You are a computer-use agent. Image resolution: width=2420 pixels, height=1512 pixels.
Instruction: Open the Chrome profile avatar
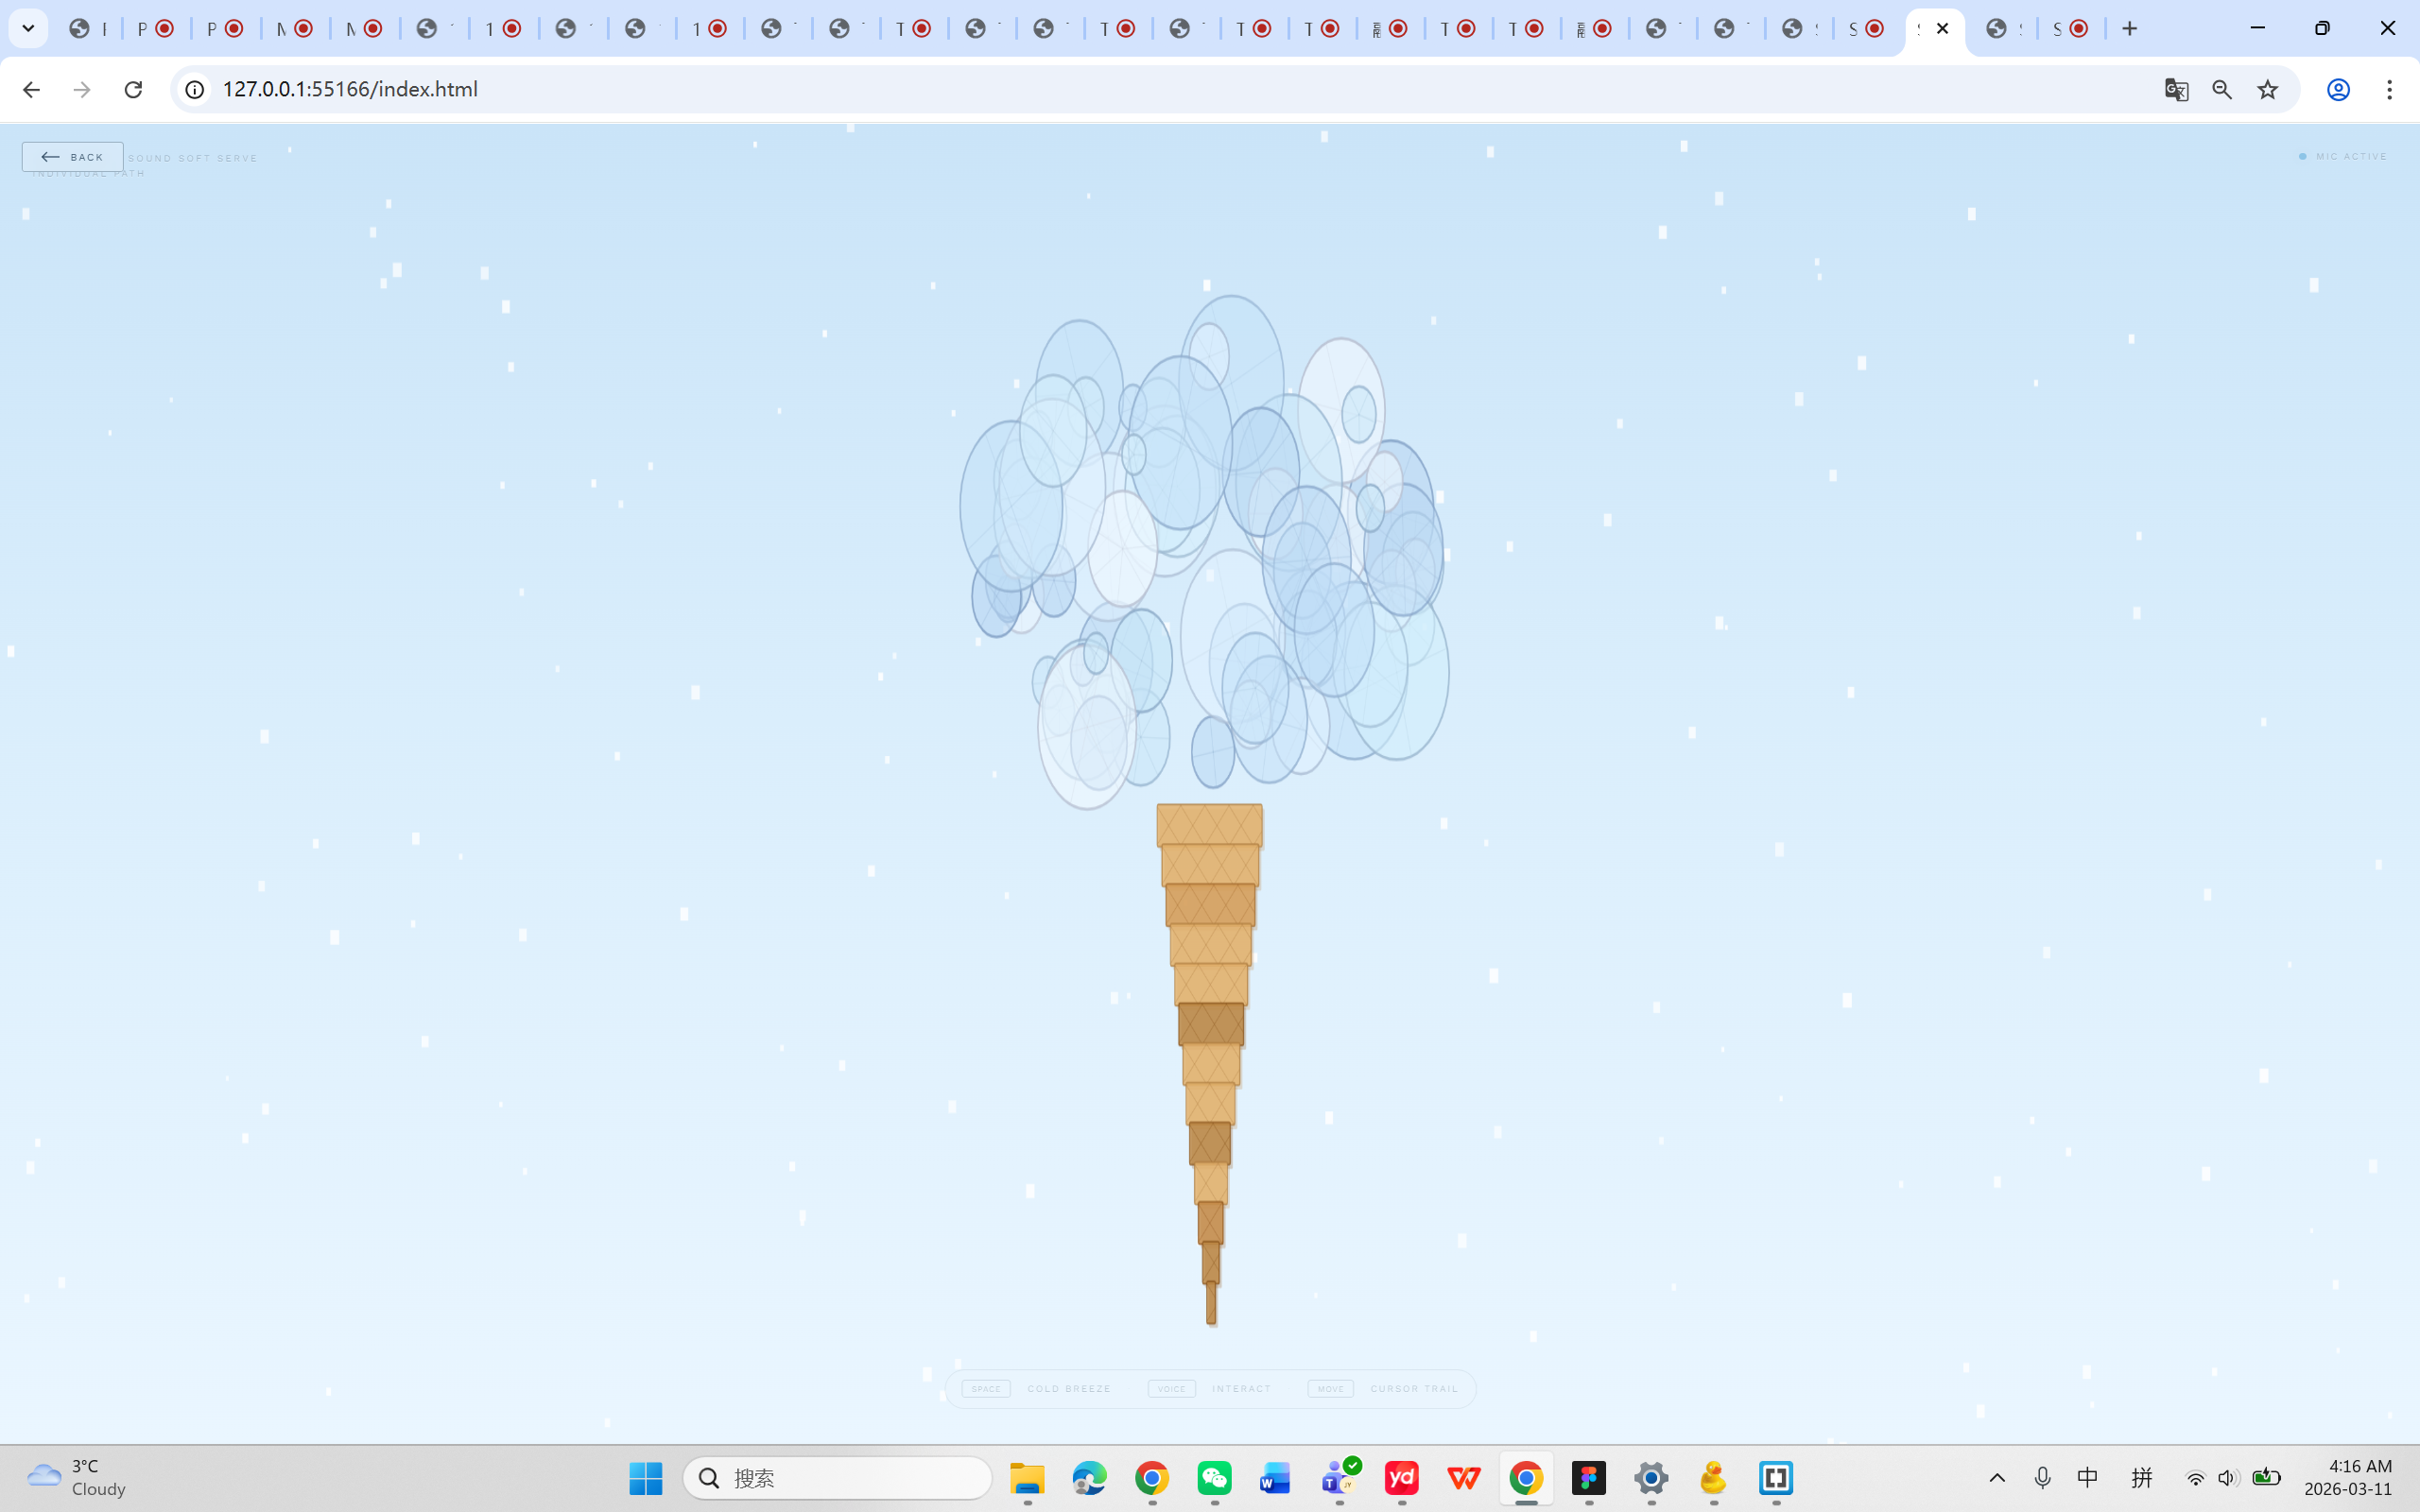(x=2337, y=89)
